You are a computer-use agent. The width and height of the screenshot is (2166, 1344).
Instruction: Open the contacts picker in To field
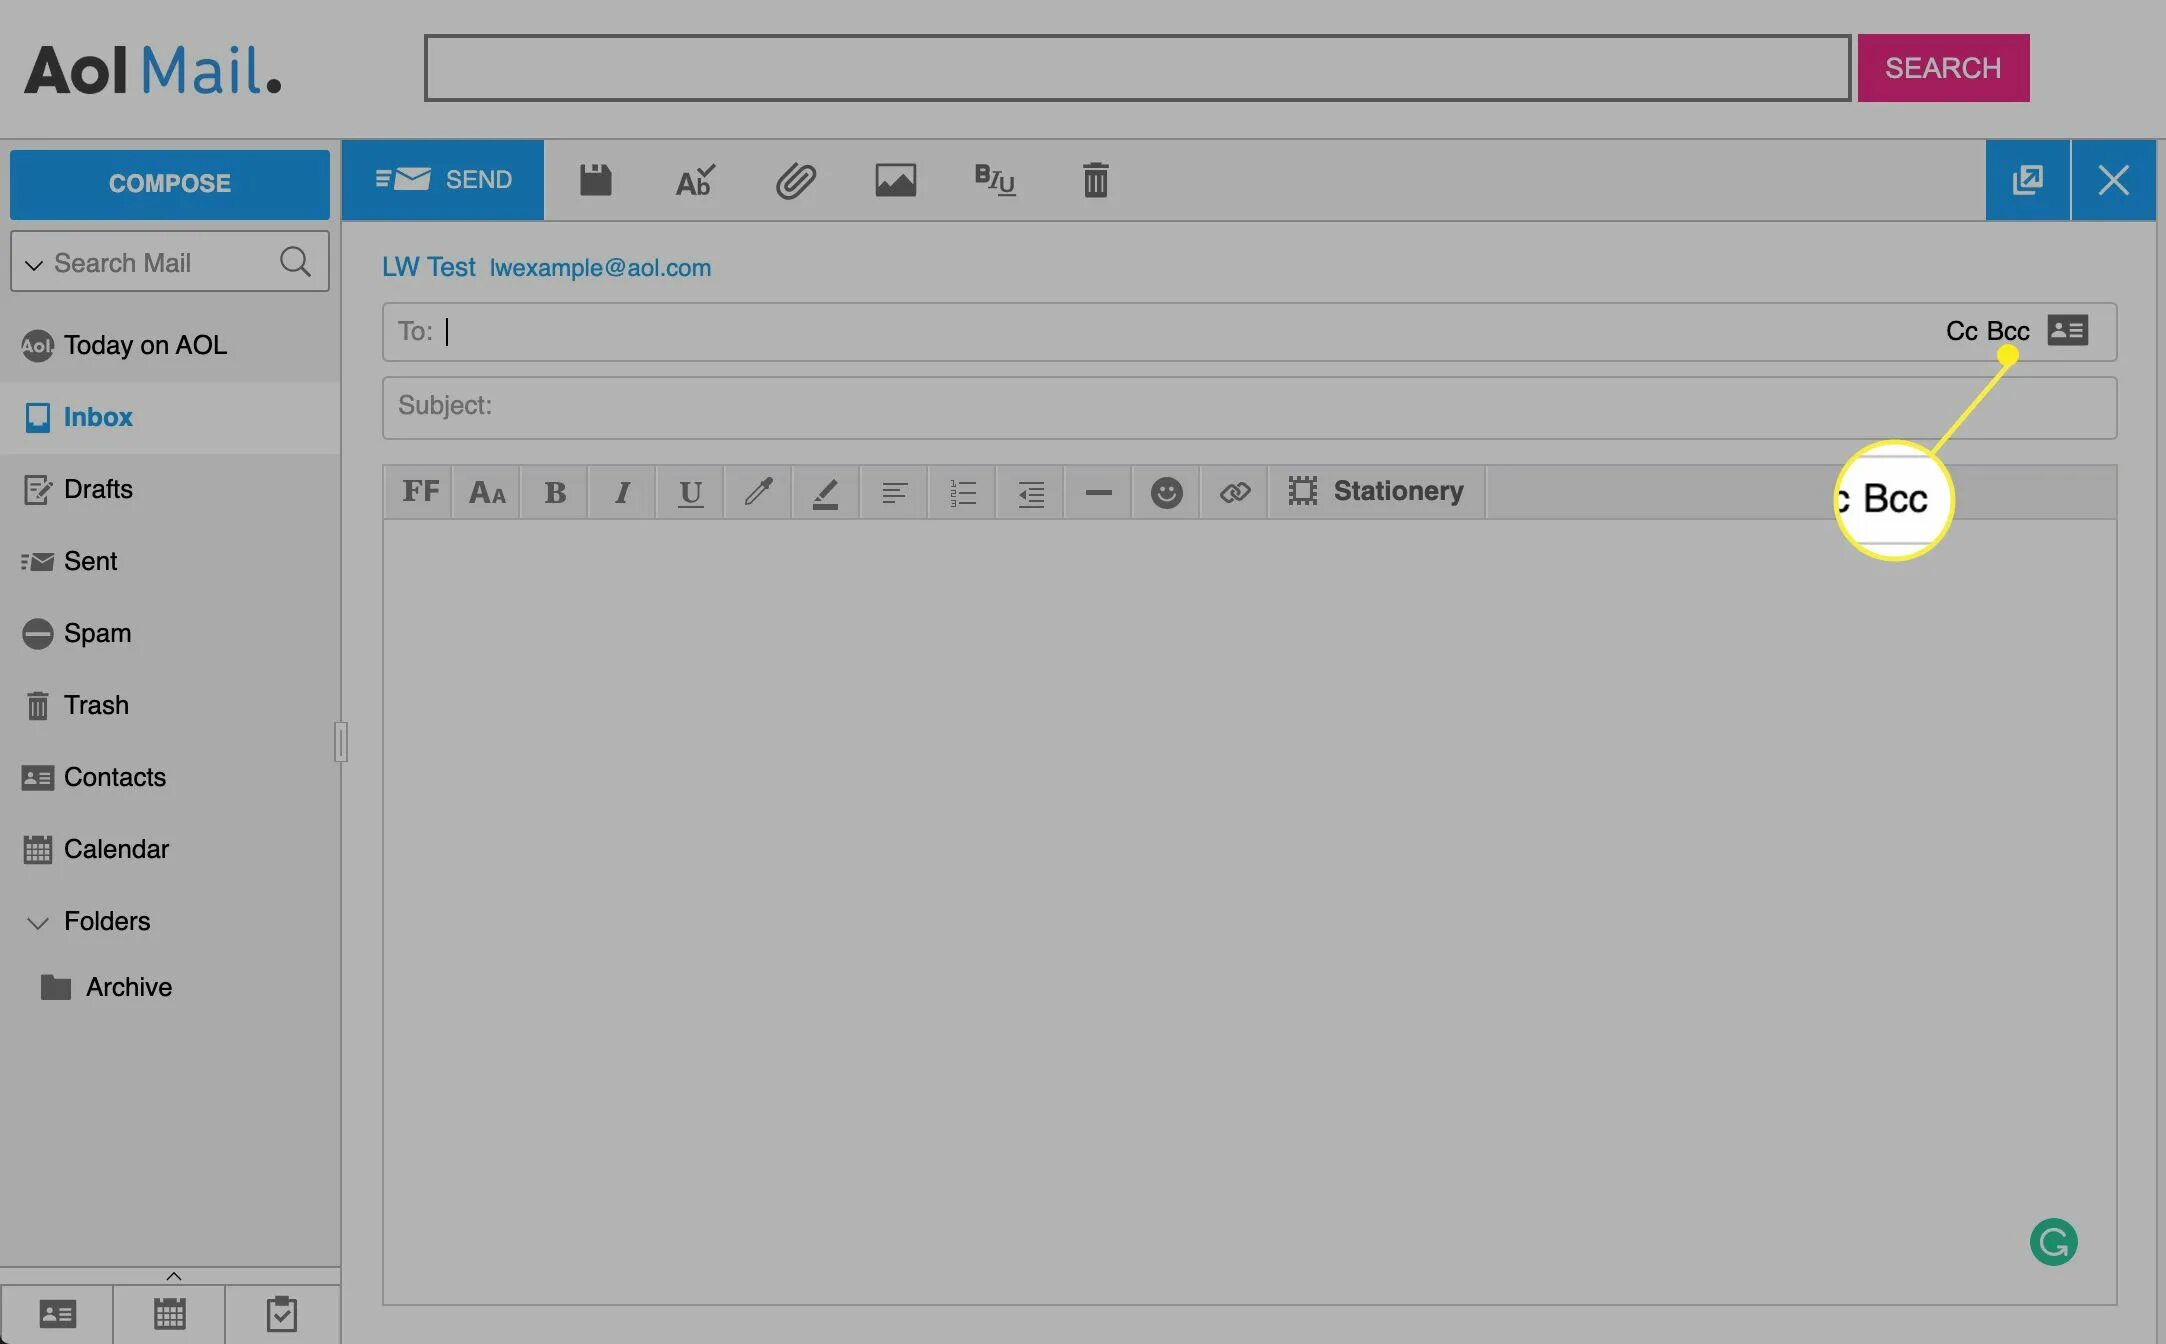click(2067, 330)
